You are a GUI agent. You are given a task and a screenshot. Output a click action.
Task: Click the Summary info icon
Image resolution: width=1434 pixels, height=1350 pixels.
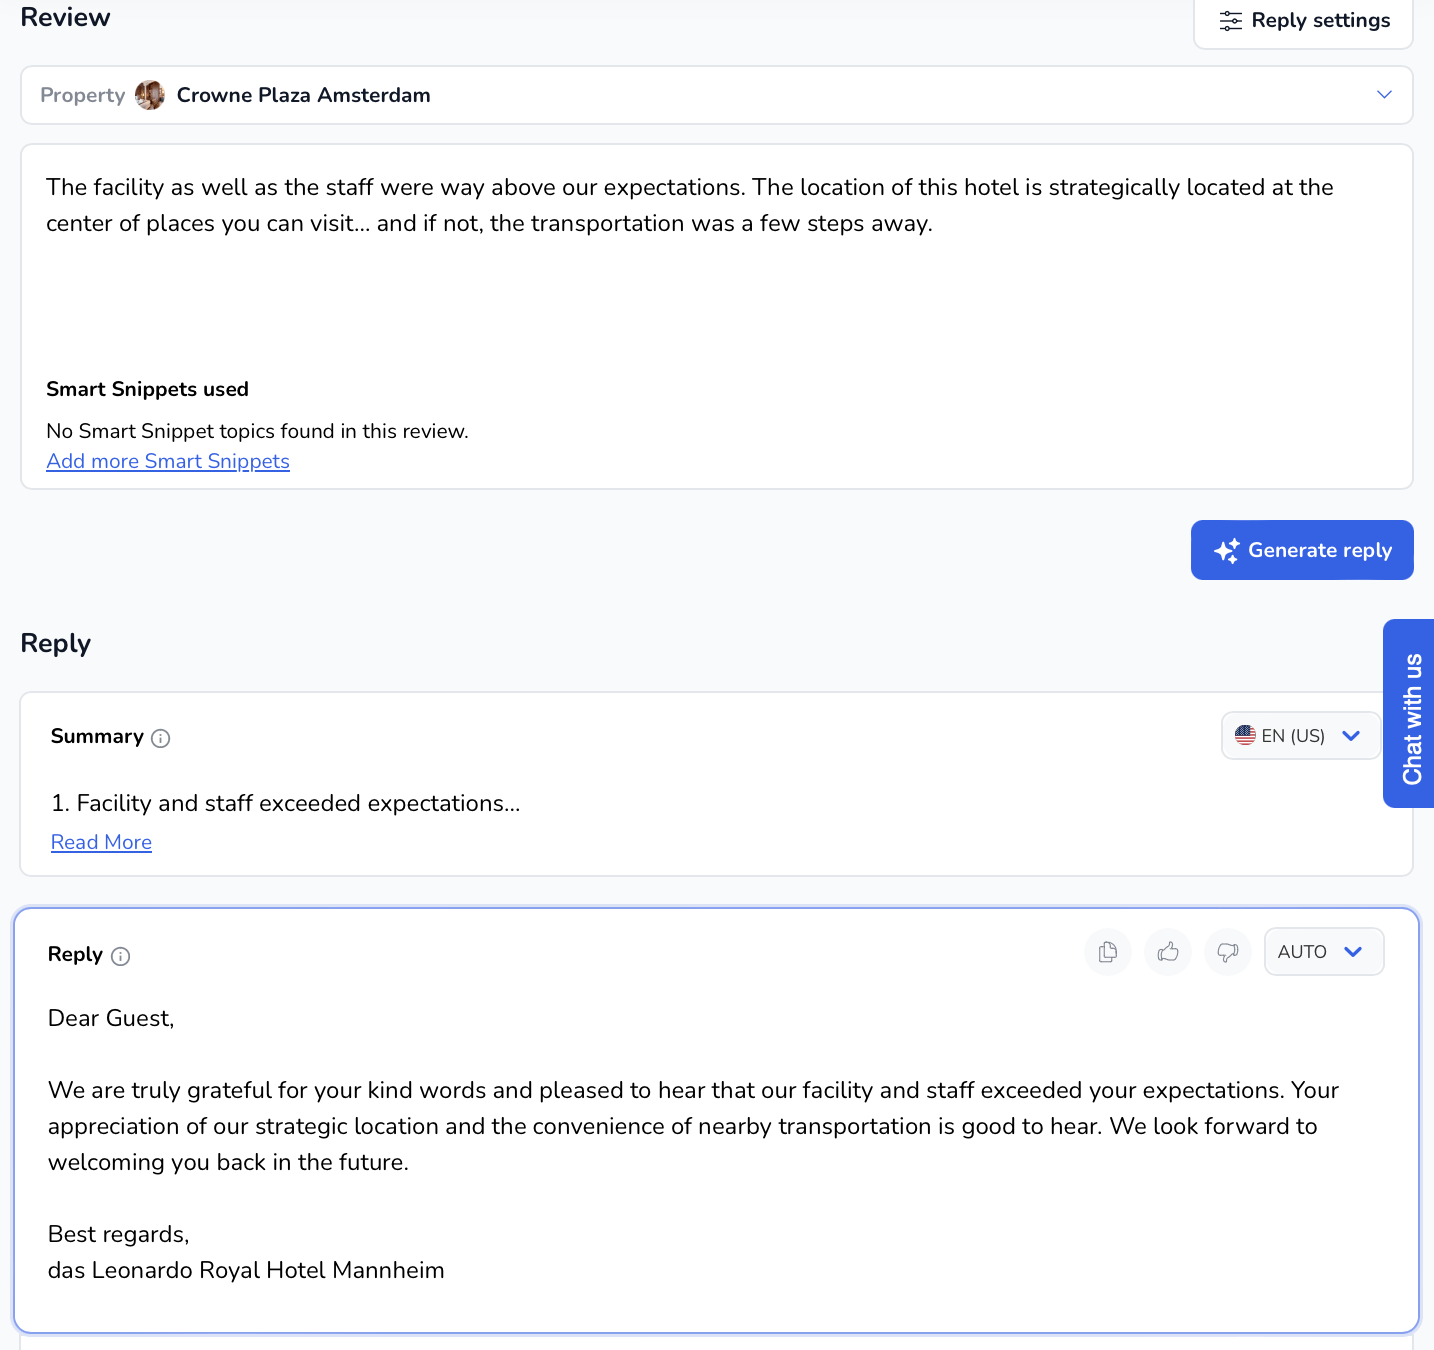[x=161, y=738]
